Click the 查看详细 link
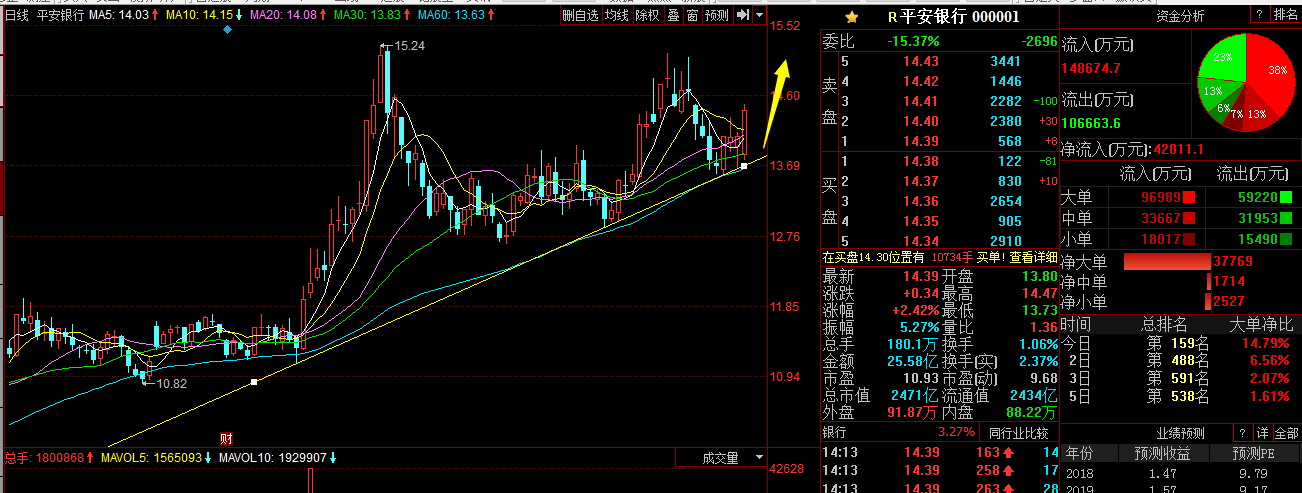 tap(1032, 258)
